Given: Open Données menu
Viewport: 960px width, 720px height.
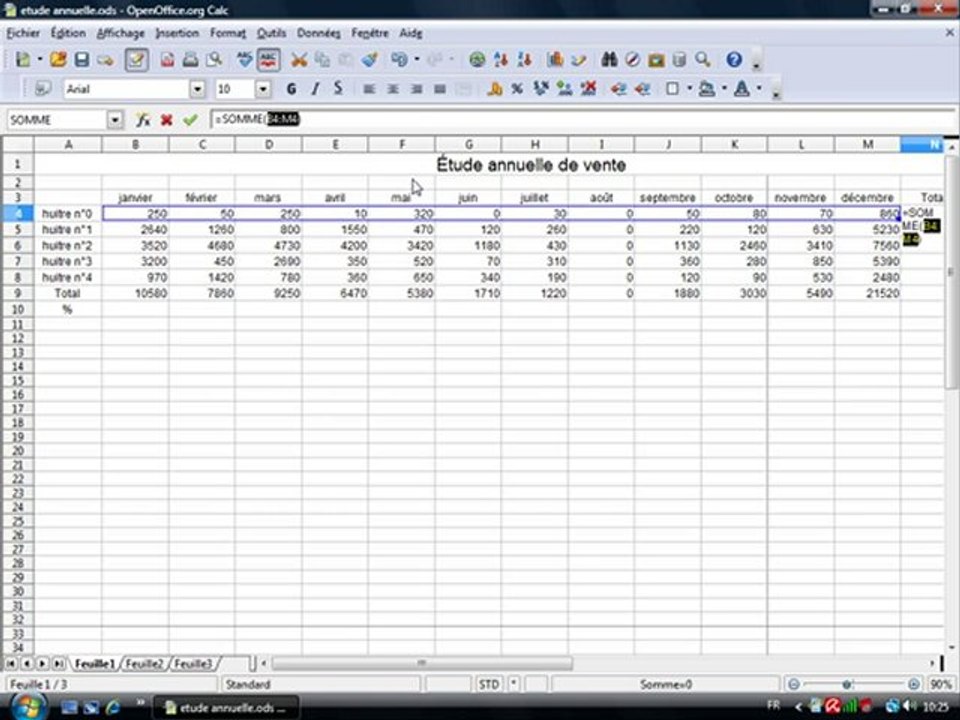Looking at the screenshot, I should 318,33.
